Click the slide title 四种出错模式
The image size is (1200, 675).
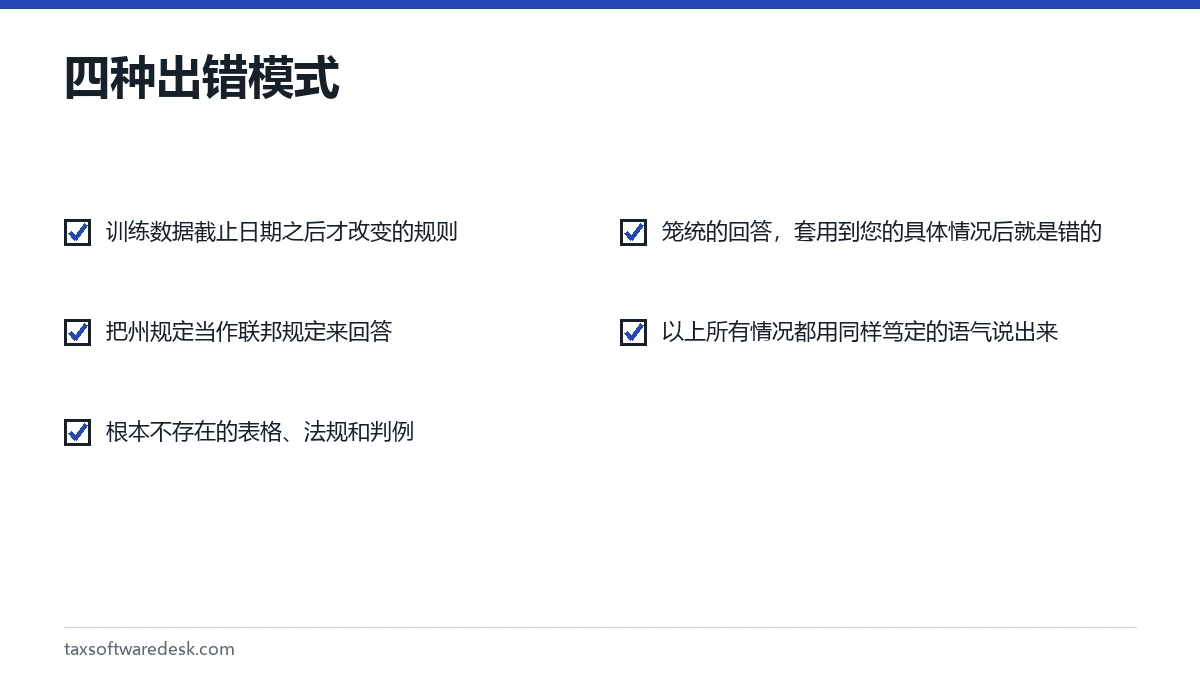(202, 78)
